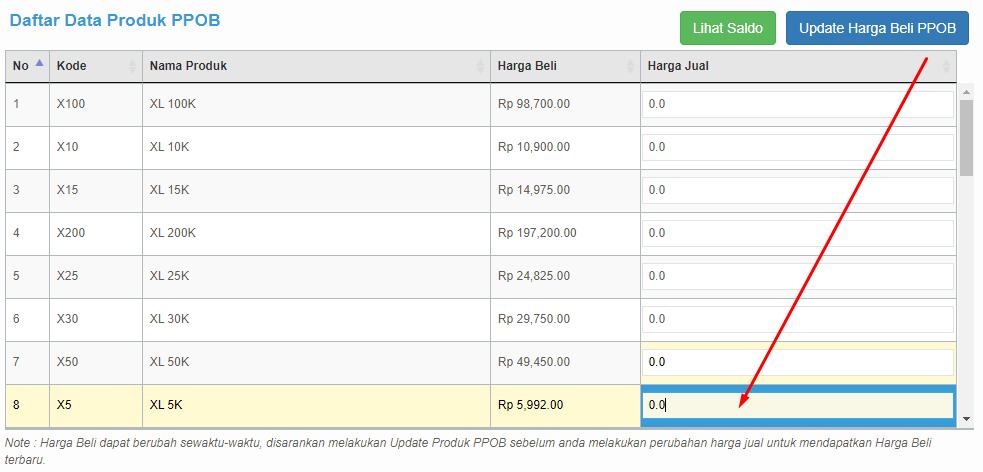The image size is (983, 472).
Task: Open the Lihat Saldo button
Action: click(728, 28)
